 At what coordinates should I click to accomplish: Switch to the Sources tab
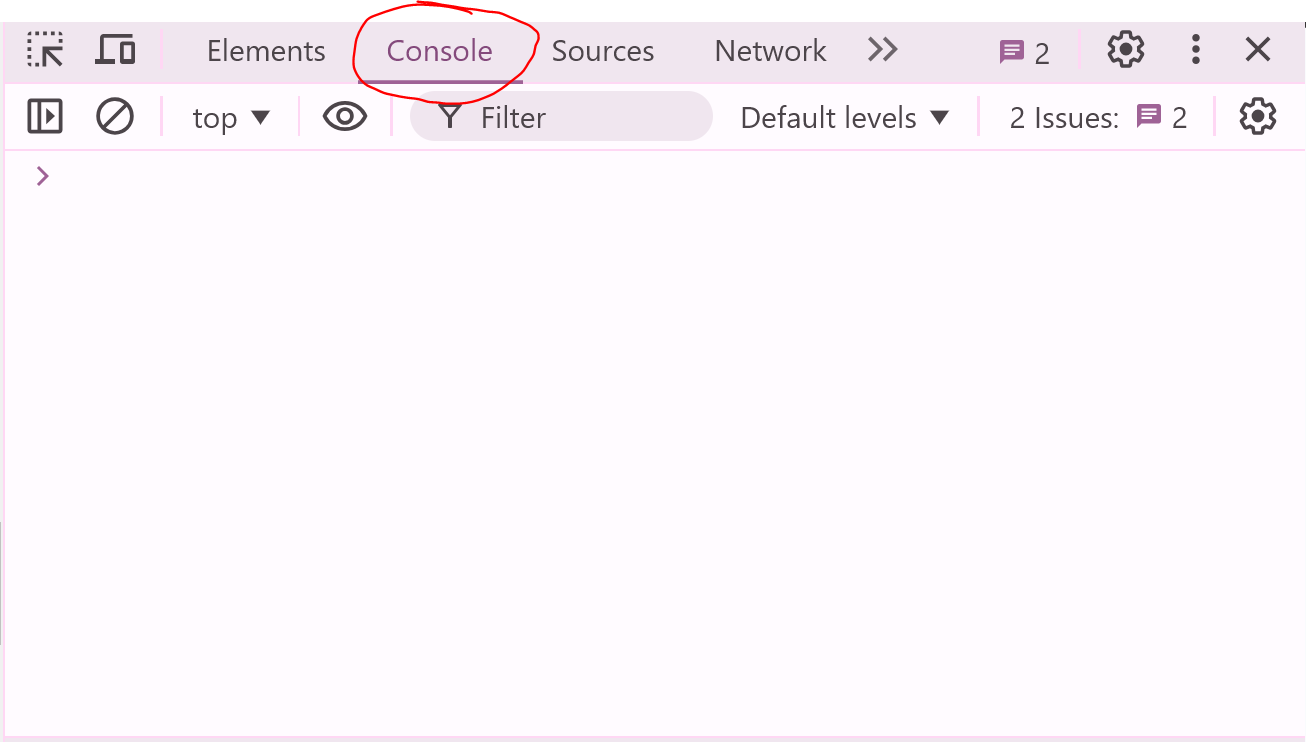click(602, 50)
